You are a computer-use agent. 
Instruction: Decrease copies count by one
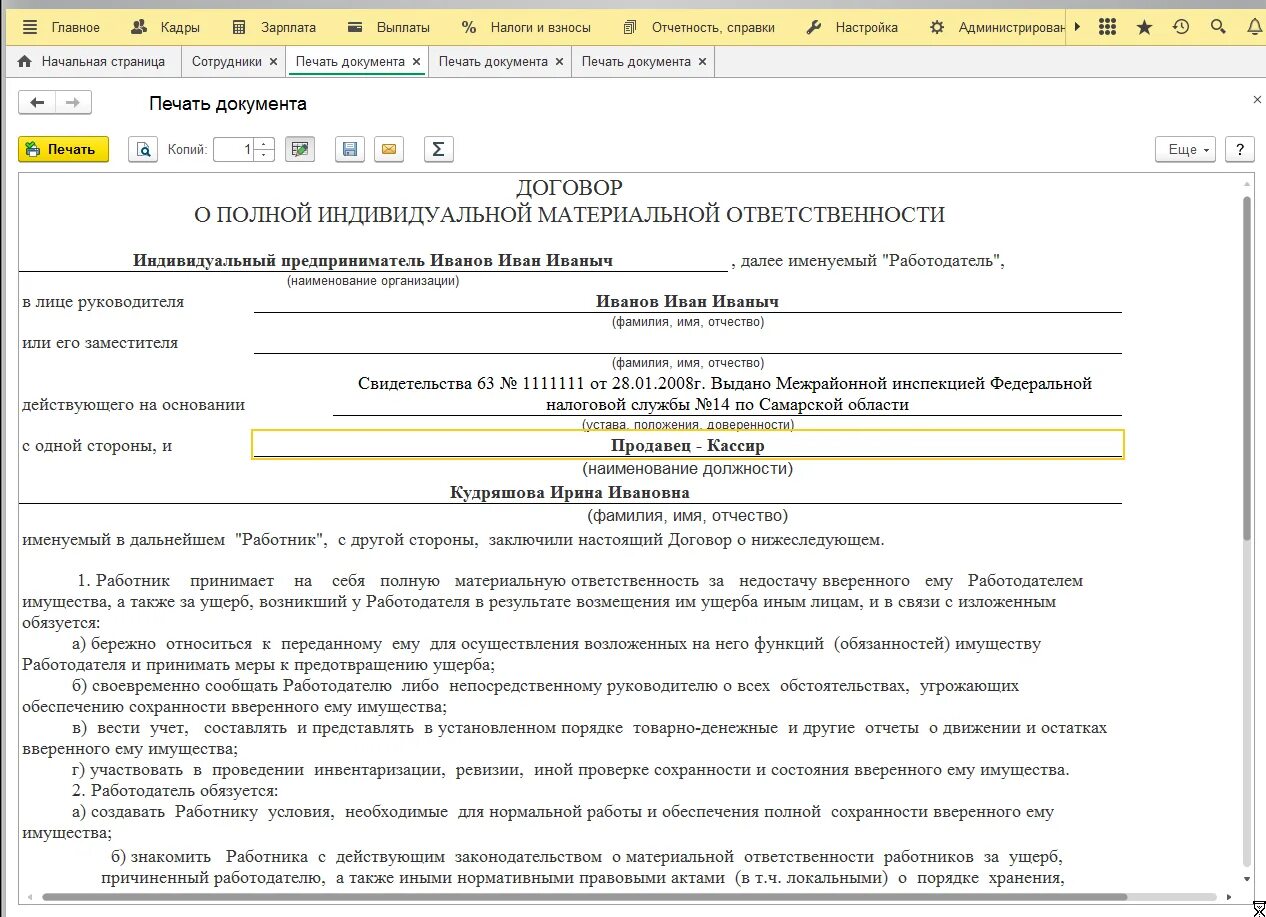coord(264,155)
